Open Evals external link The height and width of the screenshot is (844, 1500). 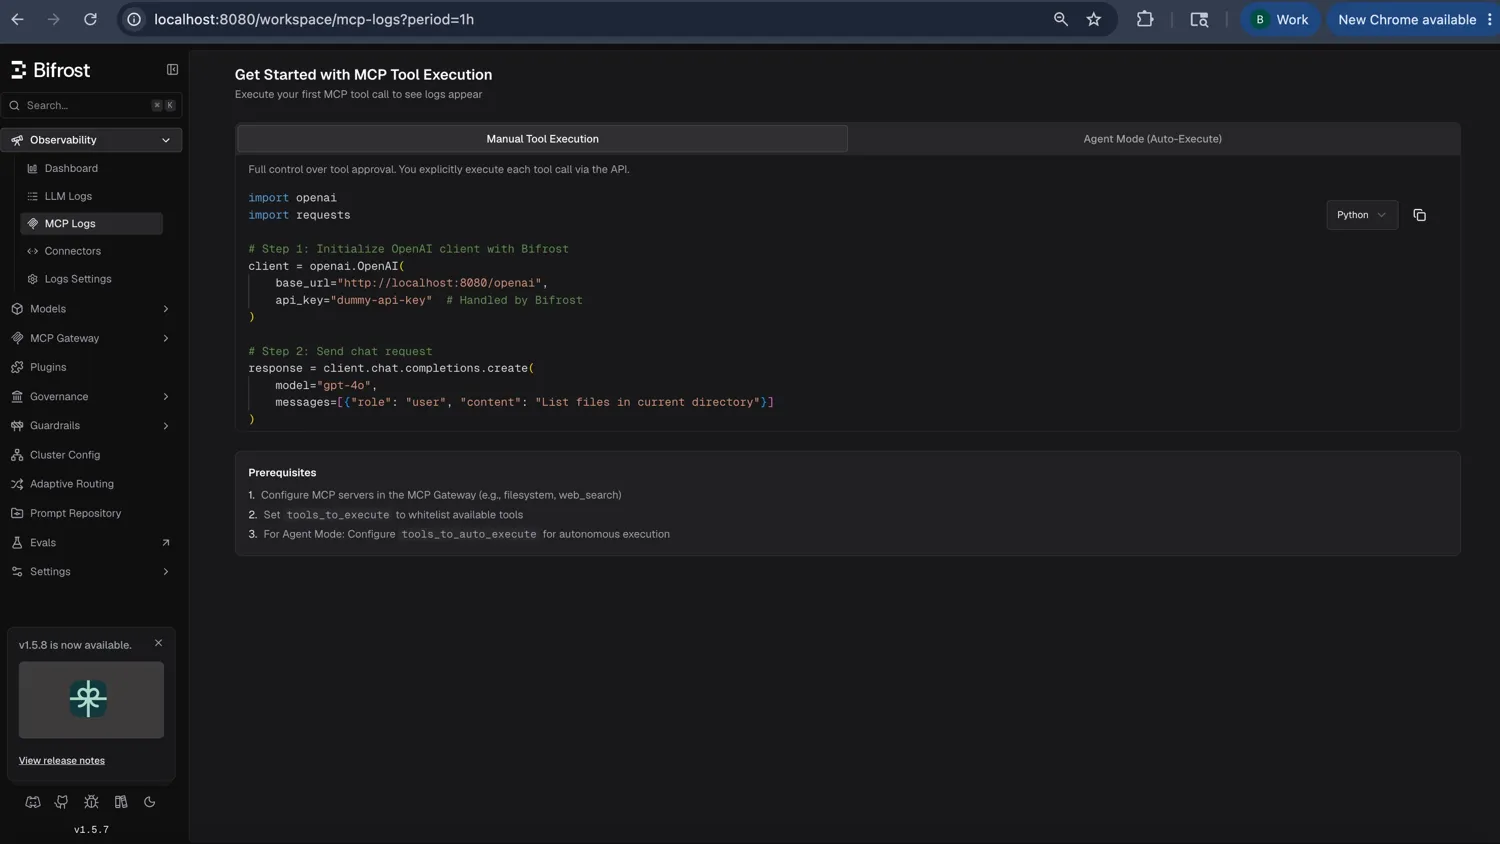click(x=91, y=543)
